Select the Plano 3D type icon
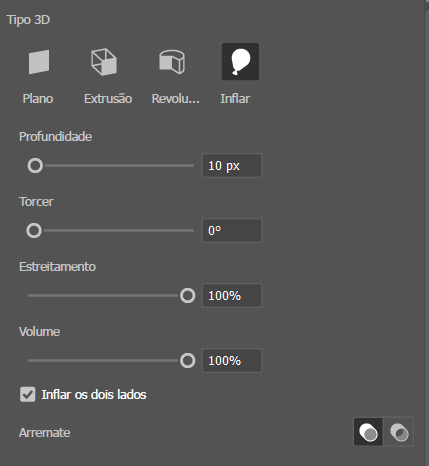The width and height of the screenshot is (429, 466). coord(39,62)
